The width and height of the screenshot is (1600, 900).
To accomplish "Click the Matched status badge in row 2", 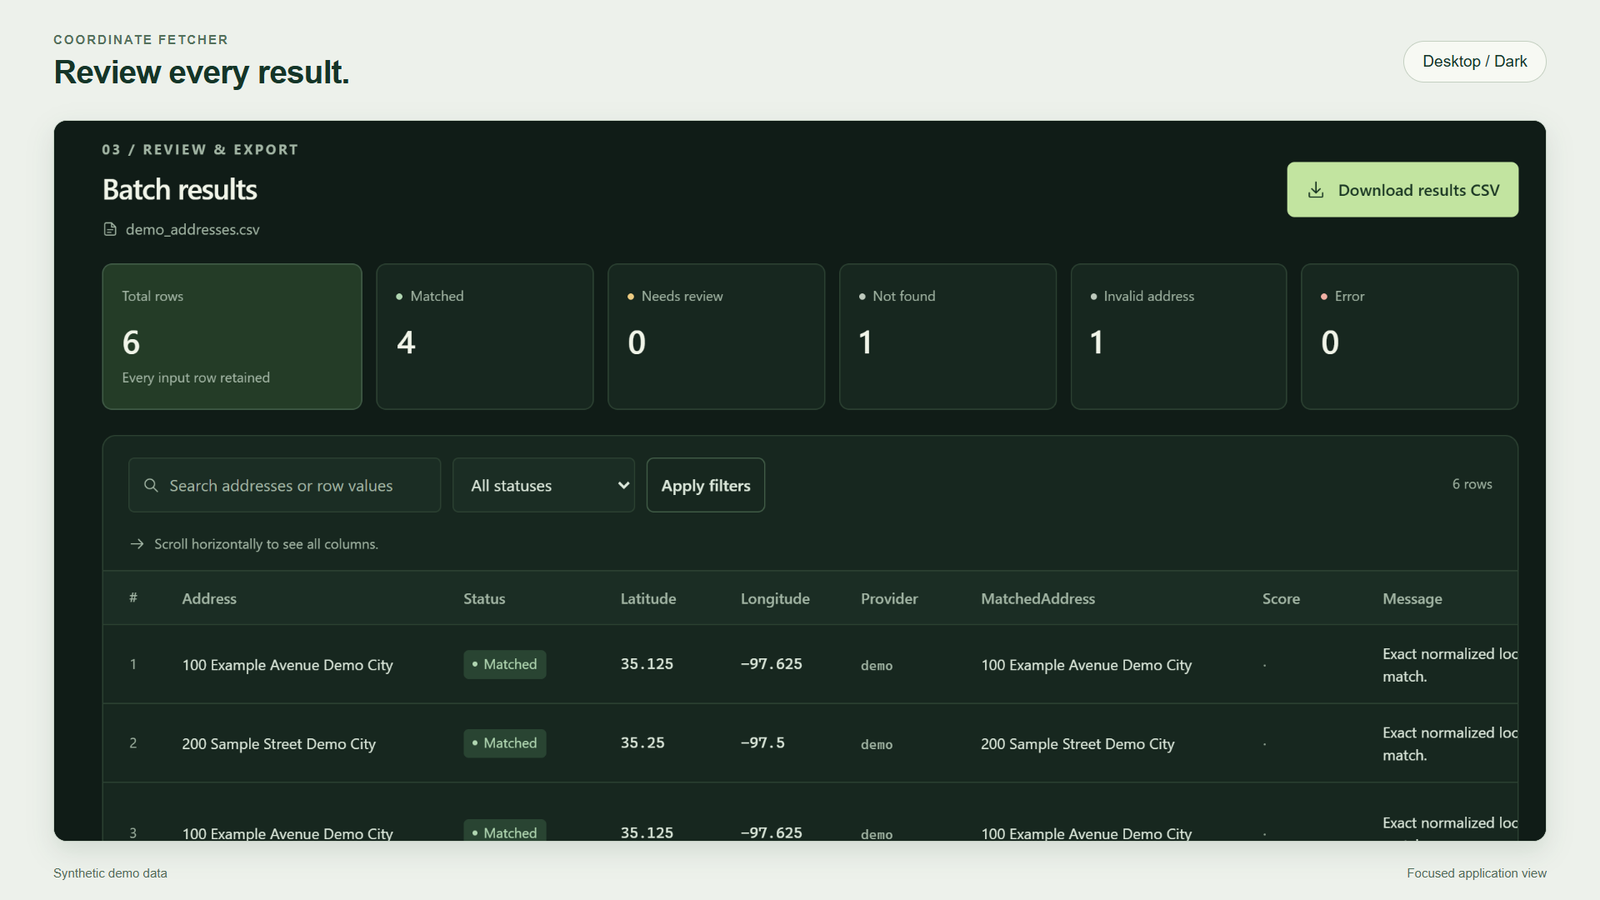I will (504, 743).
